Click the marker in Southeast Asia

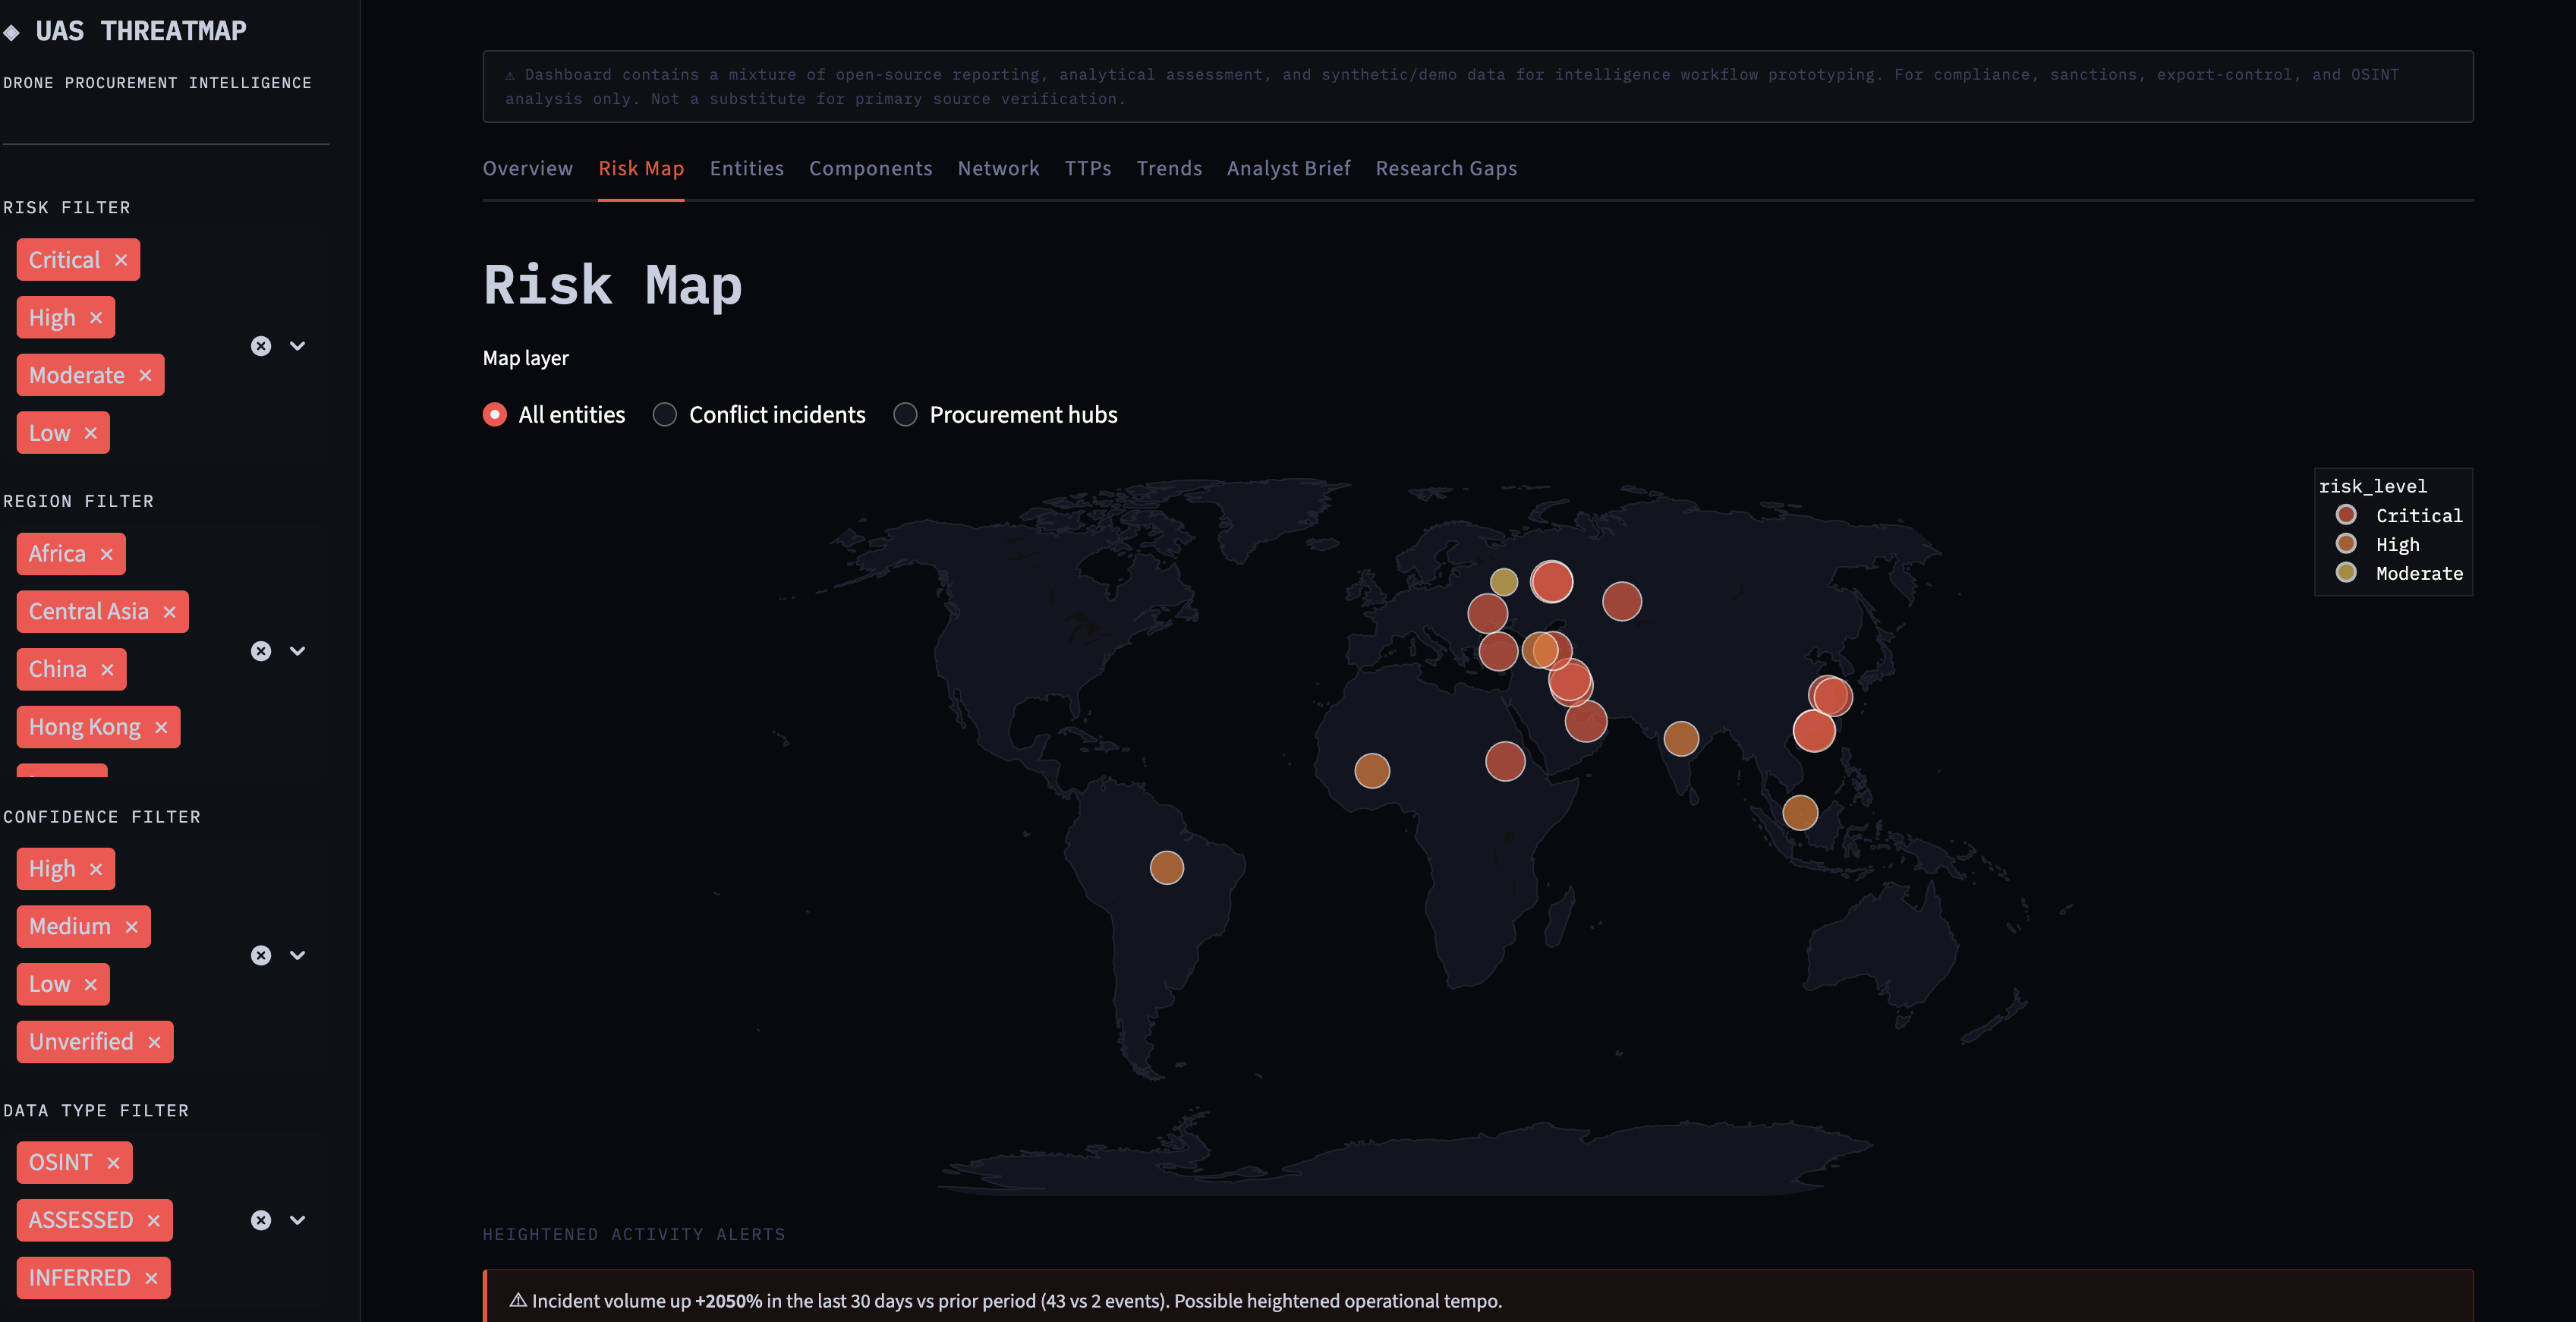click(x=1800, y=813)
